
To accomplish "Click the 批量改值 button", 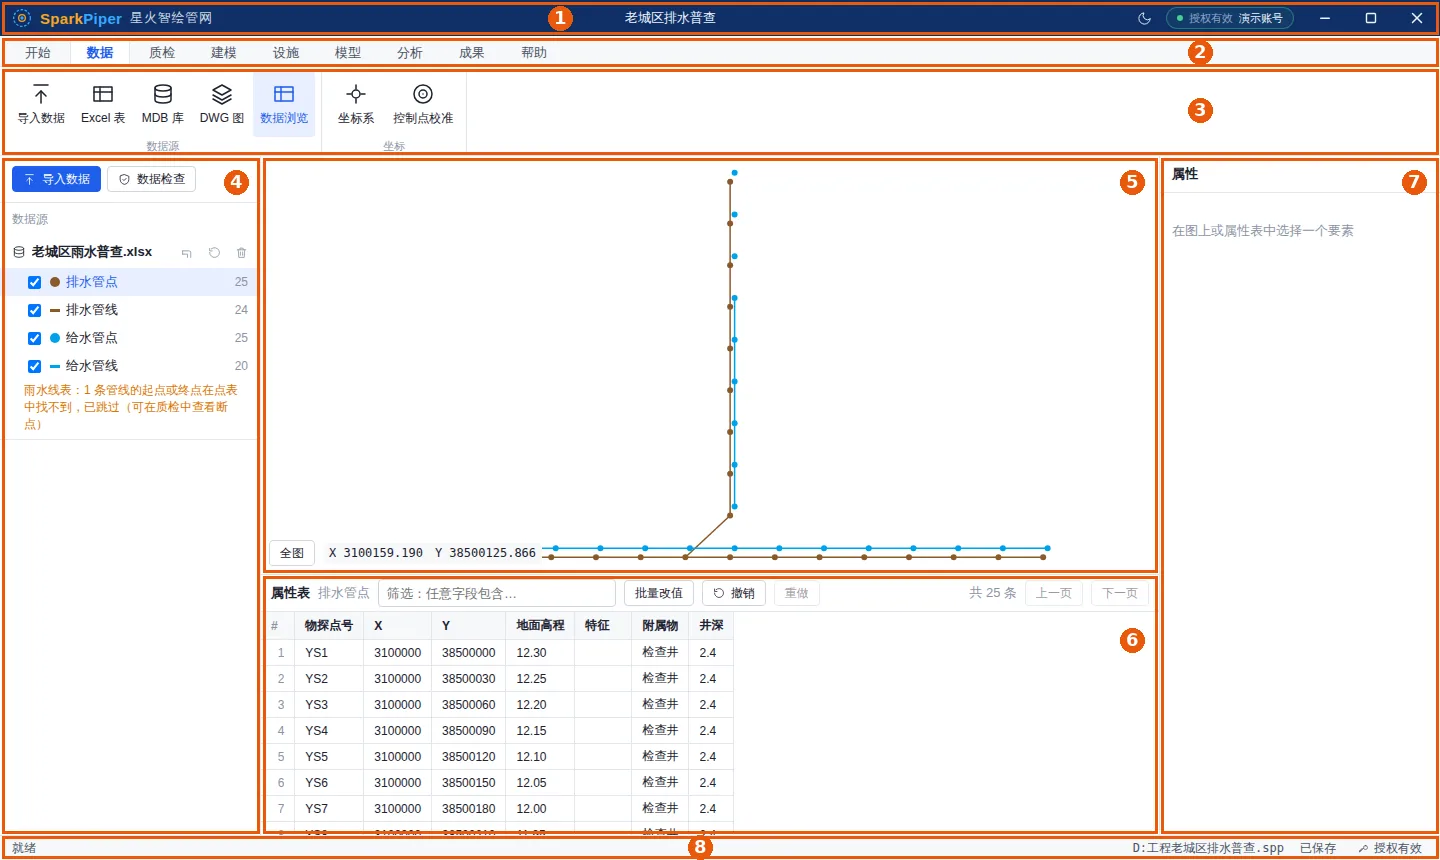I will [x=659, y=593].
